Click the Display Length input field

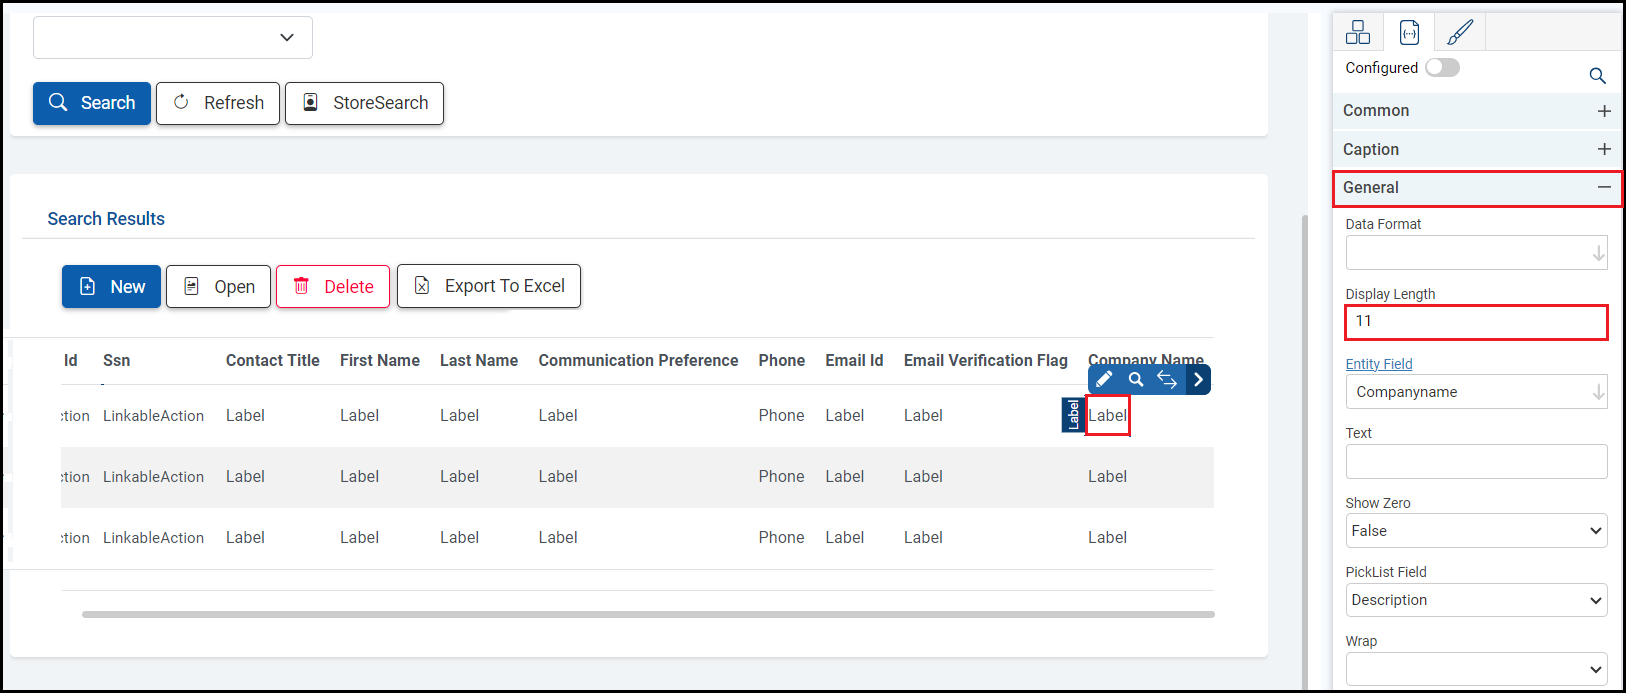pos(1476,322)
